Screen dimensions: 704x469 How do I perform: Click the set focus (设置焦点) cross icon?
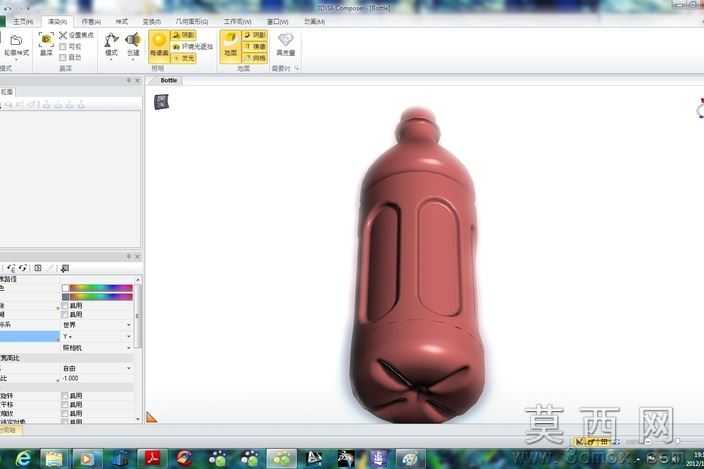[x=63, y=35]
